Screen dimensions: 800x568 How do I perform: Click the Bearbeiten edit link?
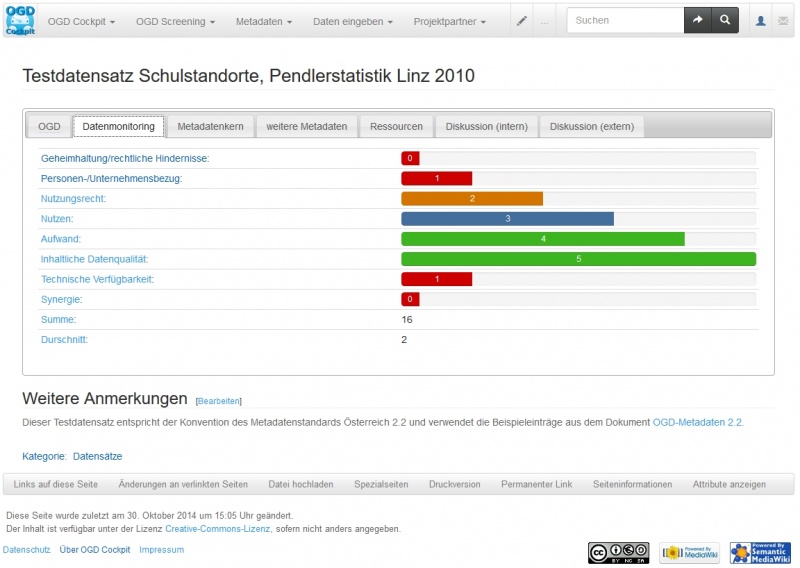(x=219, y=401)
